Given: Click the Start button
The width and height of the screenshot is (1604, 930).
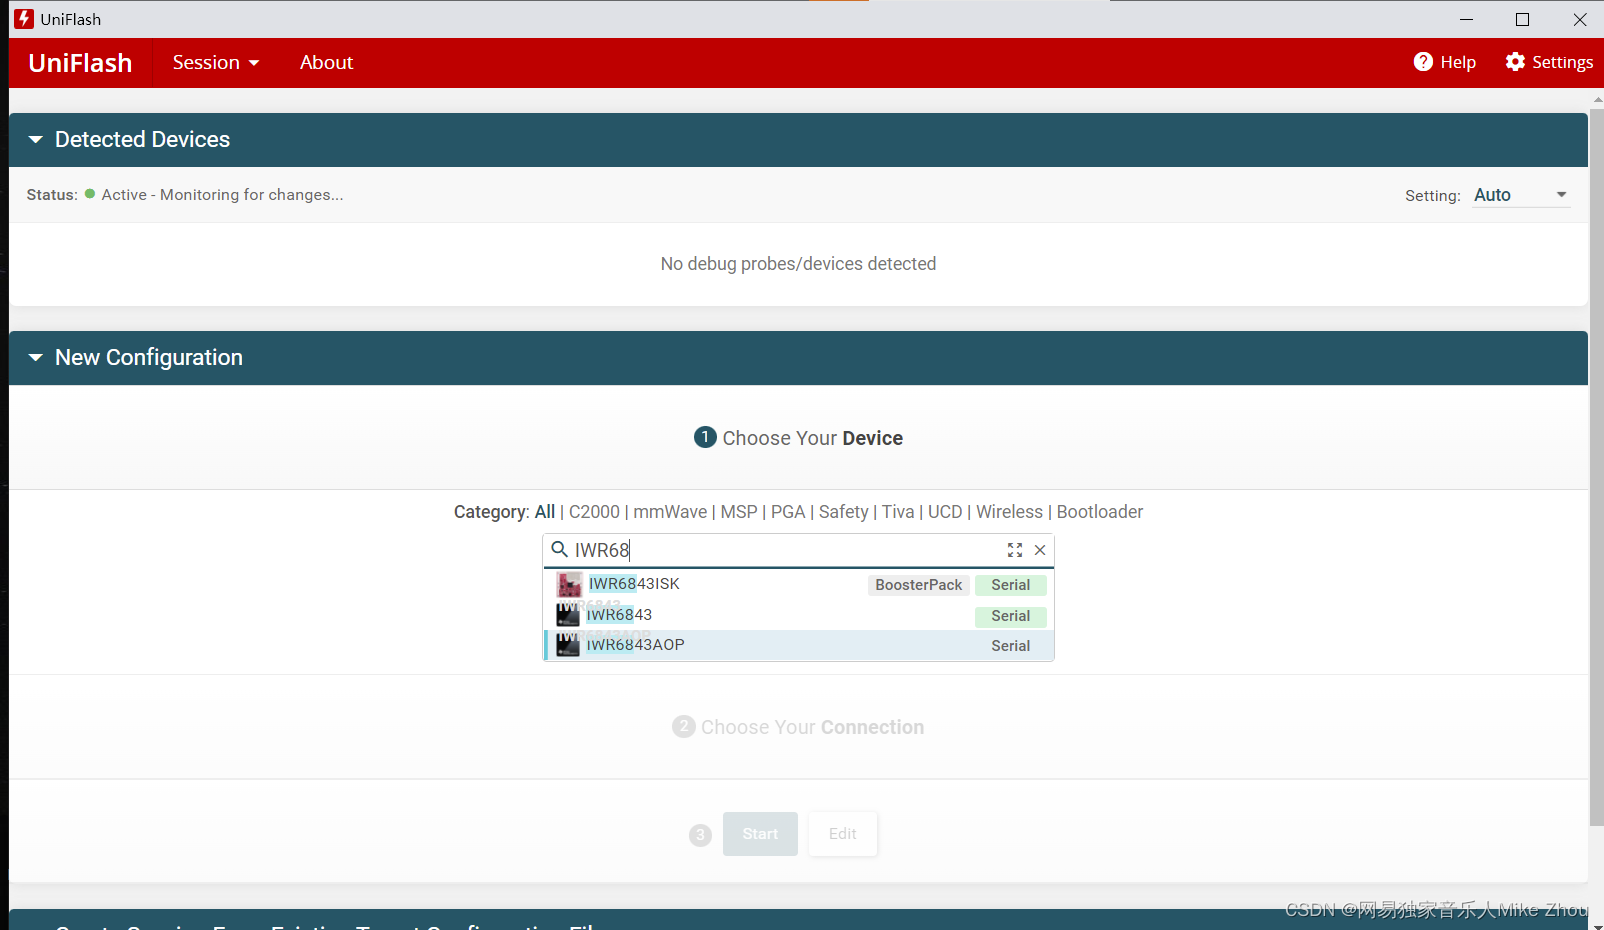Looking at the screenshot, I should 760,834.
